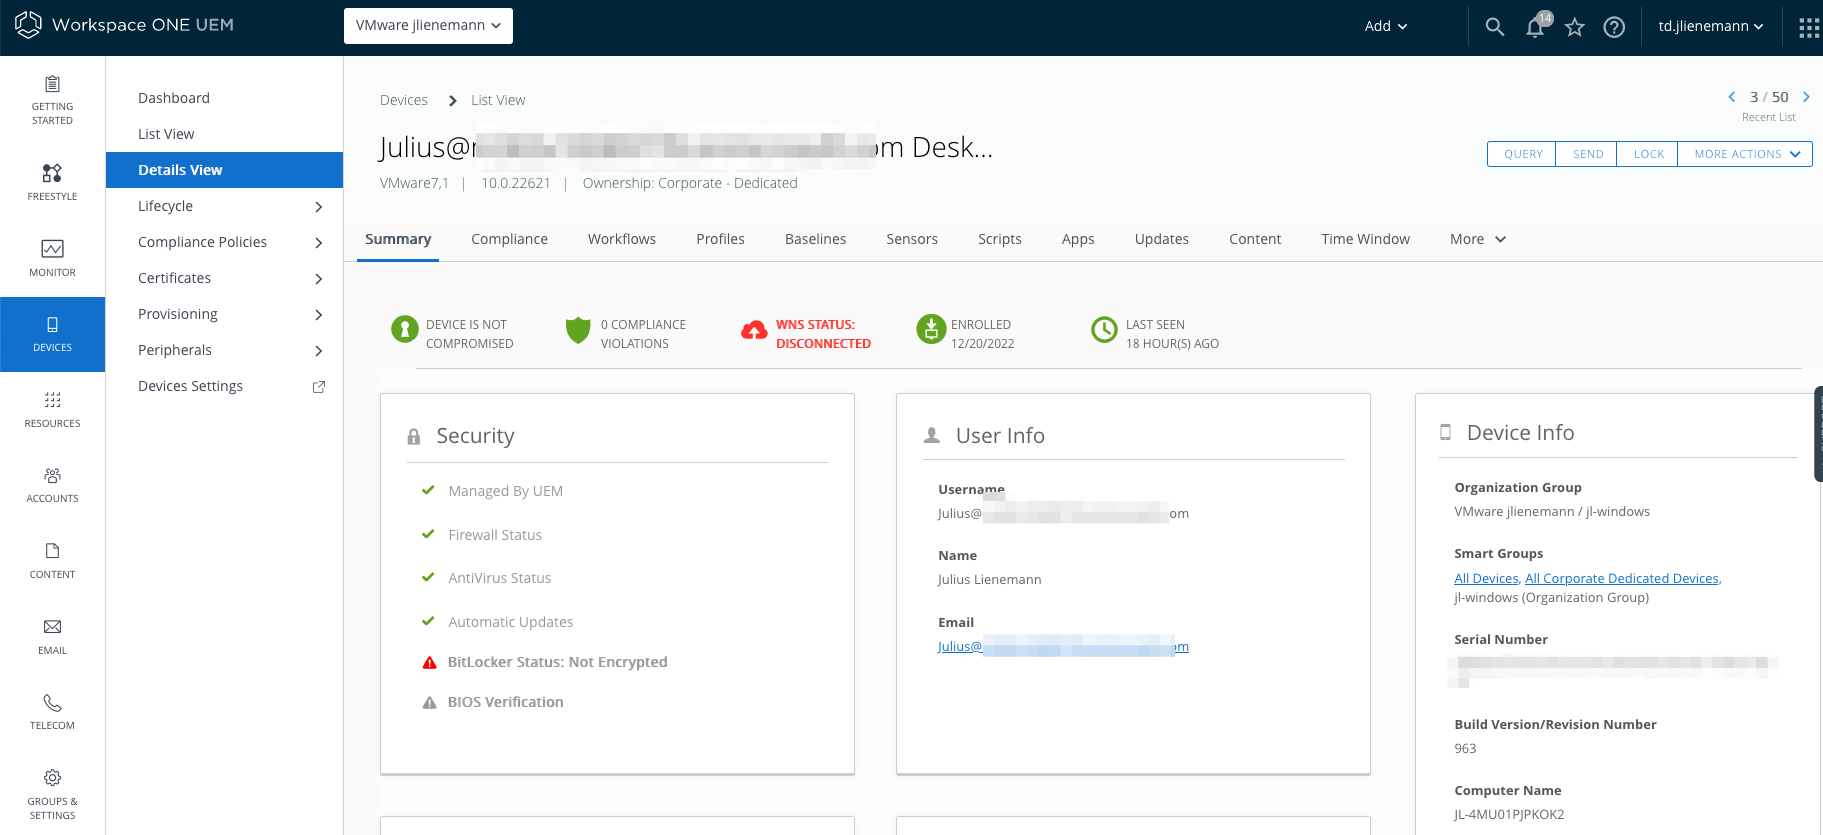Open the Monitor sidebar section
The image size is (1823, 835).
pyautogui.click(x=52, y=258)
